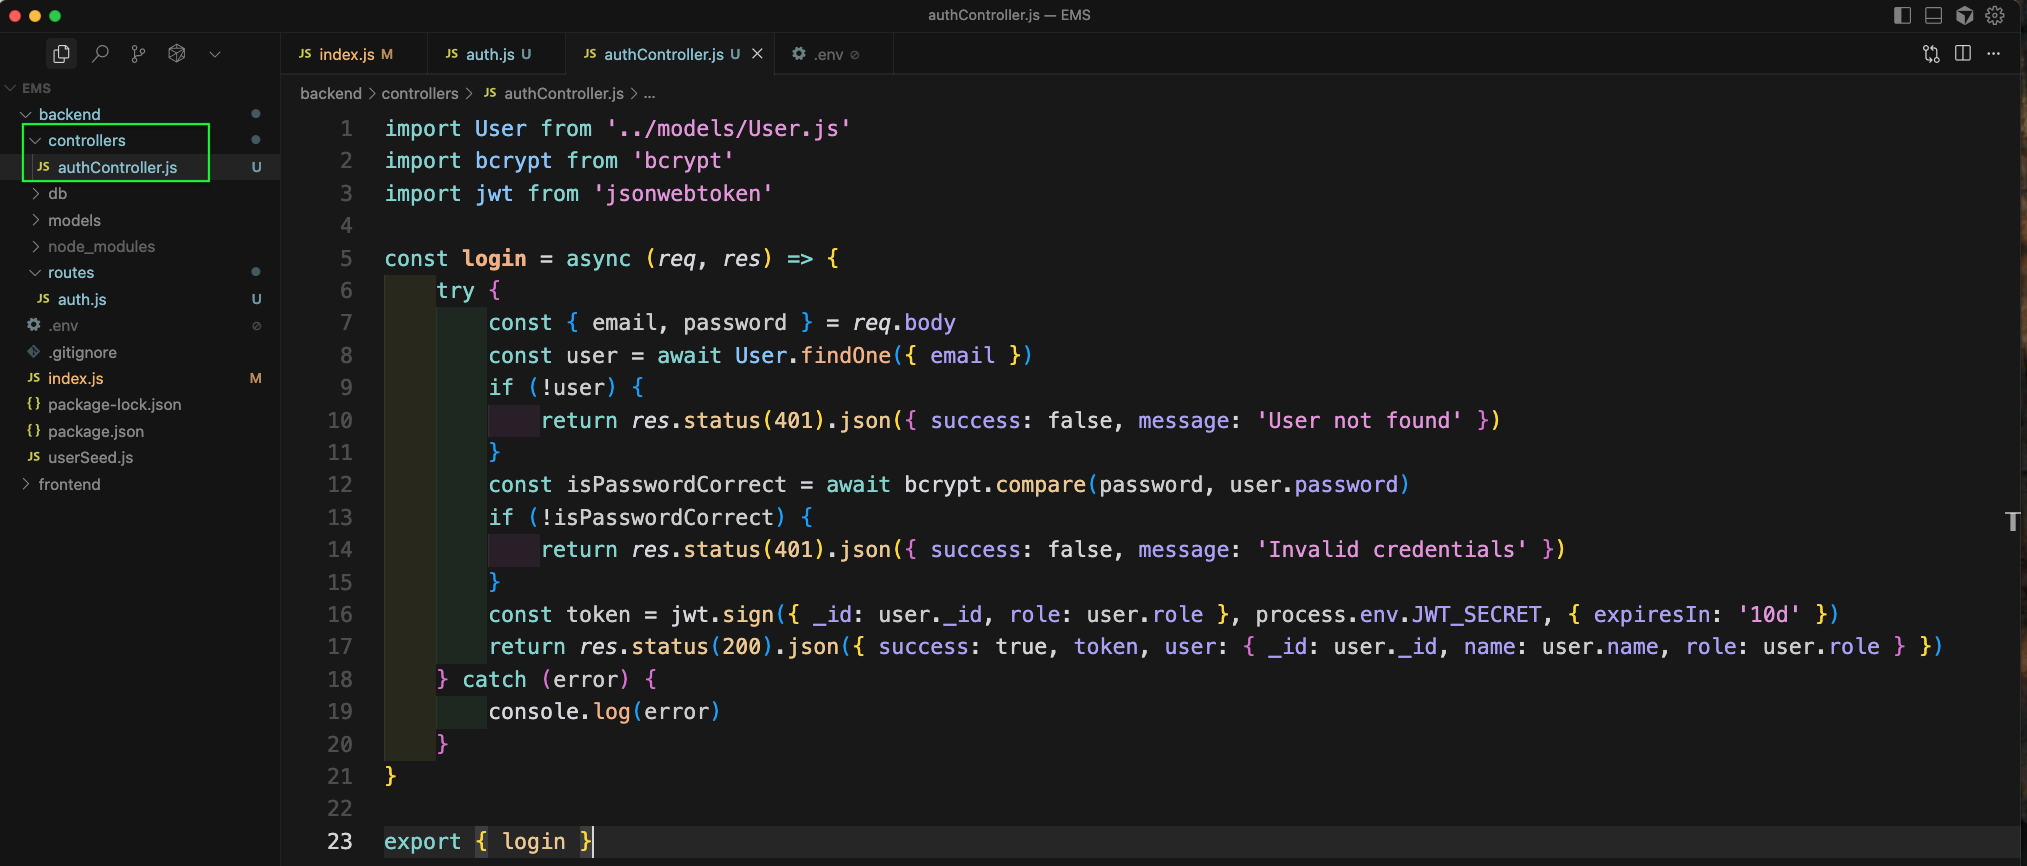Open the .gitignore file
2027x866 pixels.
click(140, 352)
